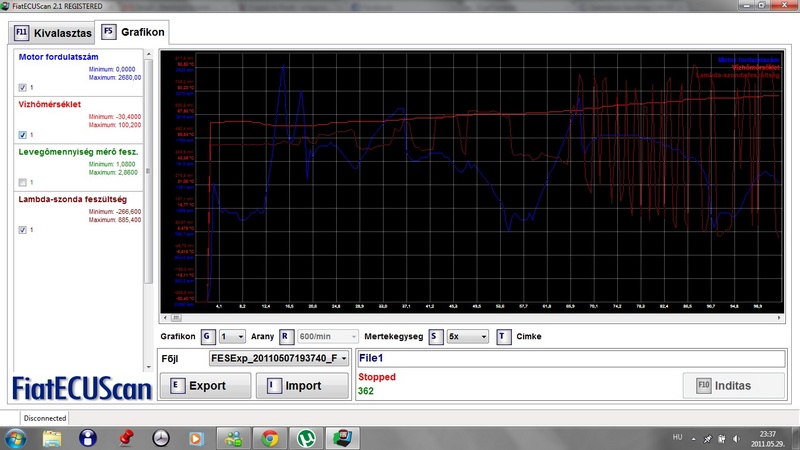Open the red pushpin taskbar app

click(126, 439)
